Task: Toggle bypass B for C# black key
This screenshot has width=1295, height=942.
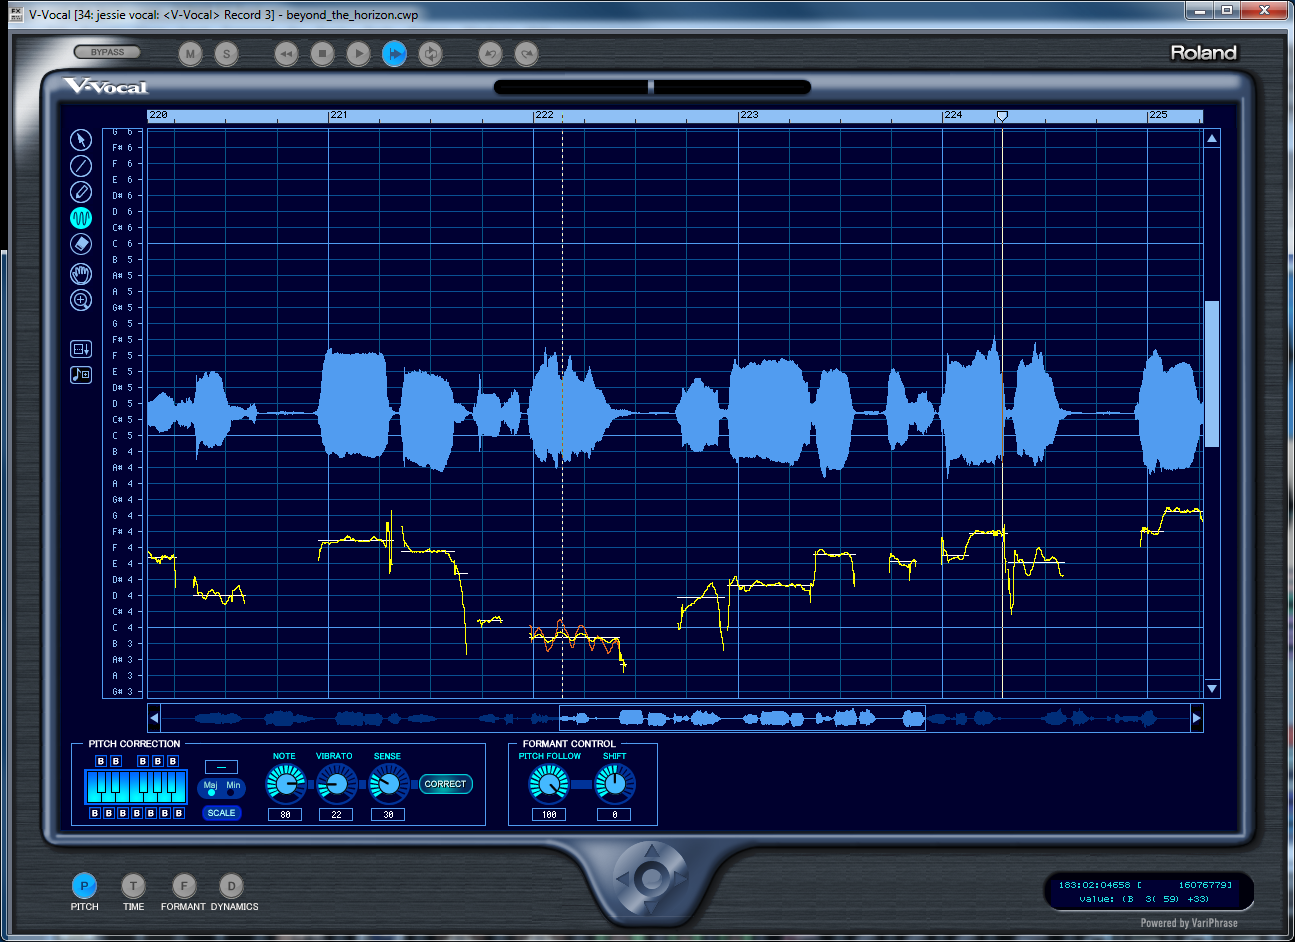Action: [x=101, y=761]
